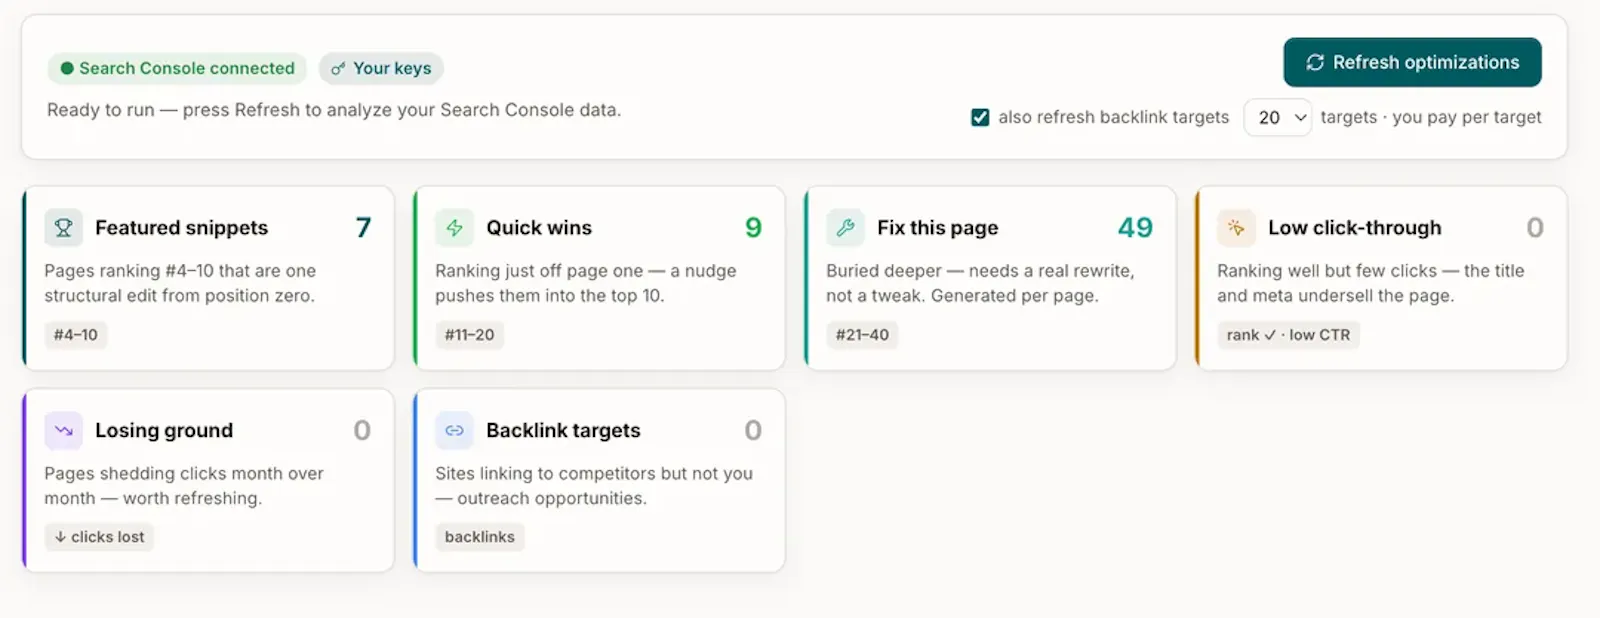Open the Featured snippets card title
Viewport: 1600px width, 618px height.
182,228
